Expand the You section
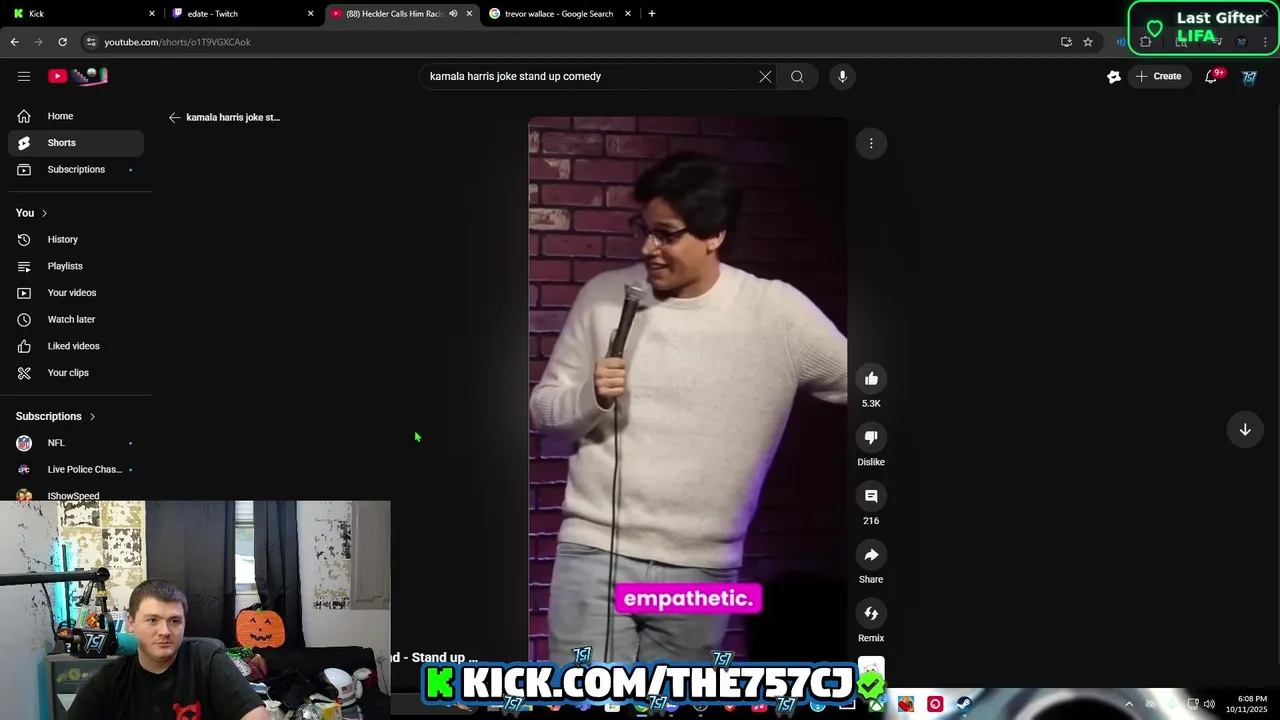 (x=32, y=213)
